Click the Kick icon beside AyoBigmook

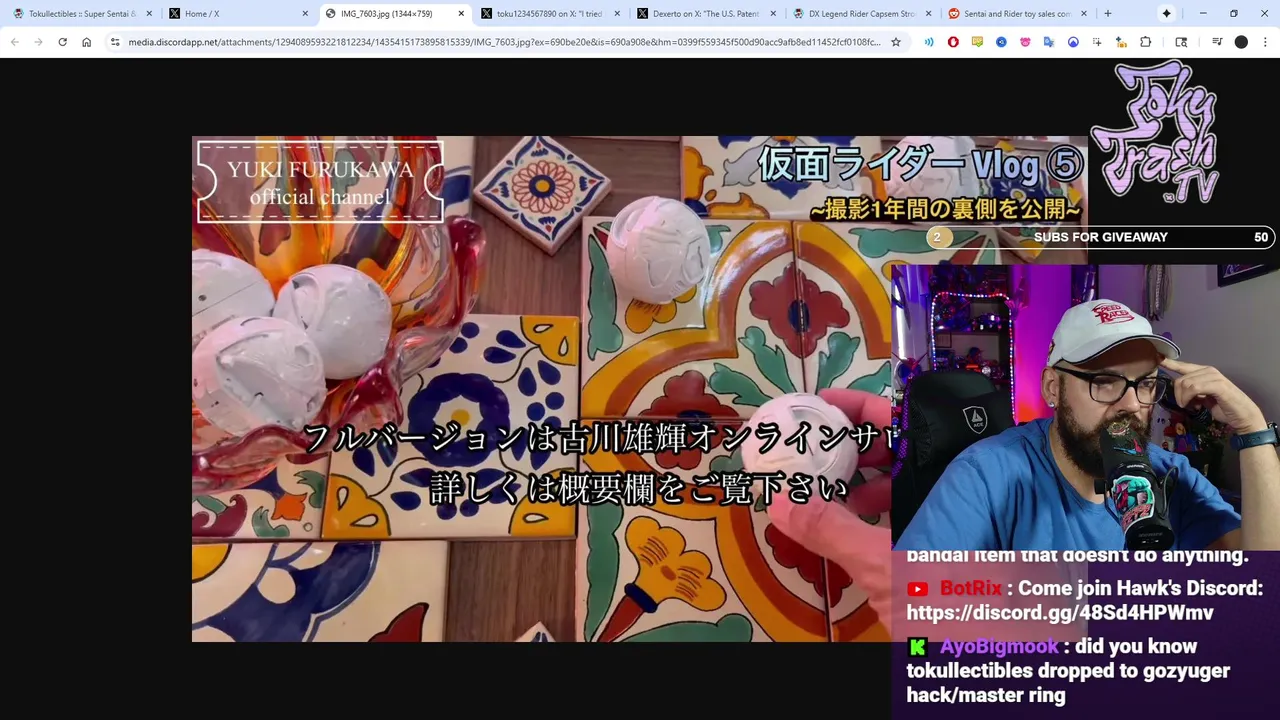[x=918, y=647]
